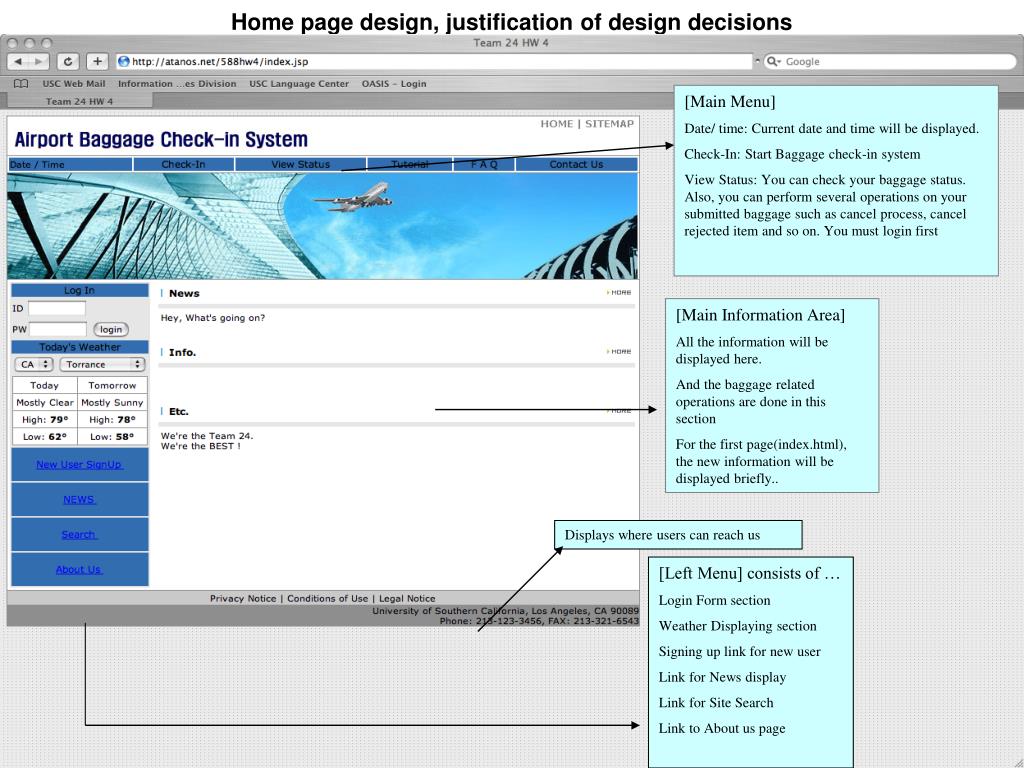Click the "Low: 58°" cell
This screenshot has width=1024, height=768.
[x=112, y=436]
